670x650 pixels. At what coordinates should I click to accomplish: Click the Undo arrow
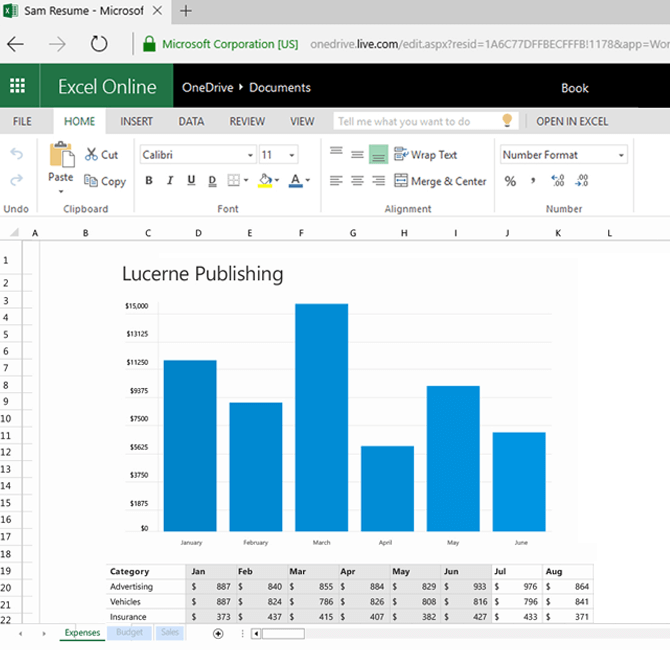[16, 154]
